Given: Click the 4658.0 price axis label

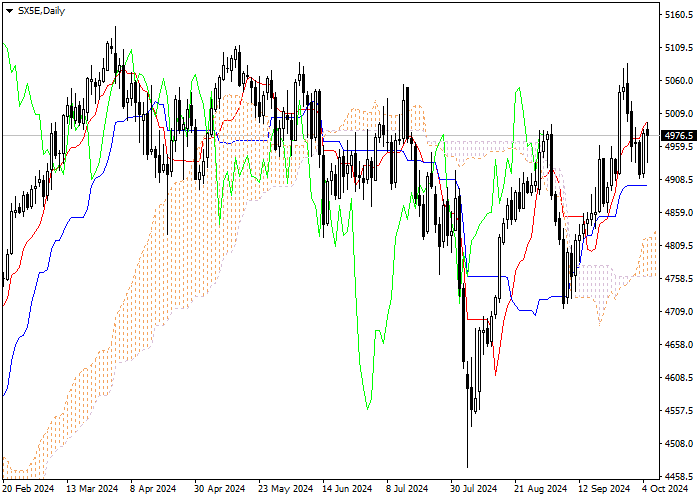Looking at the screenshot, I should tap(679, 345).
